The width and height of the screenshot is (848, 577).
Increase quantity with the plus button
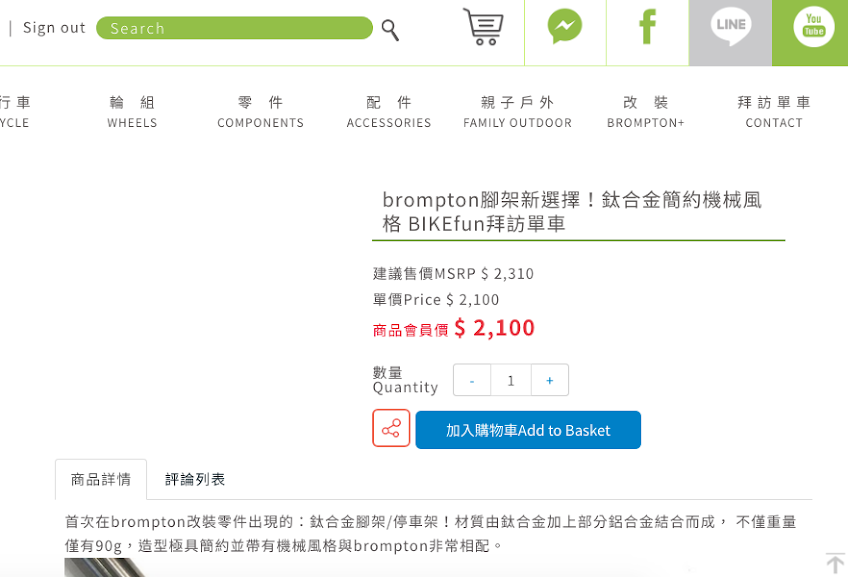549,380
